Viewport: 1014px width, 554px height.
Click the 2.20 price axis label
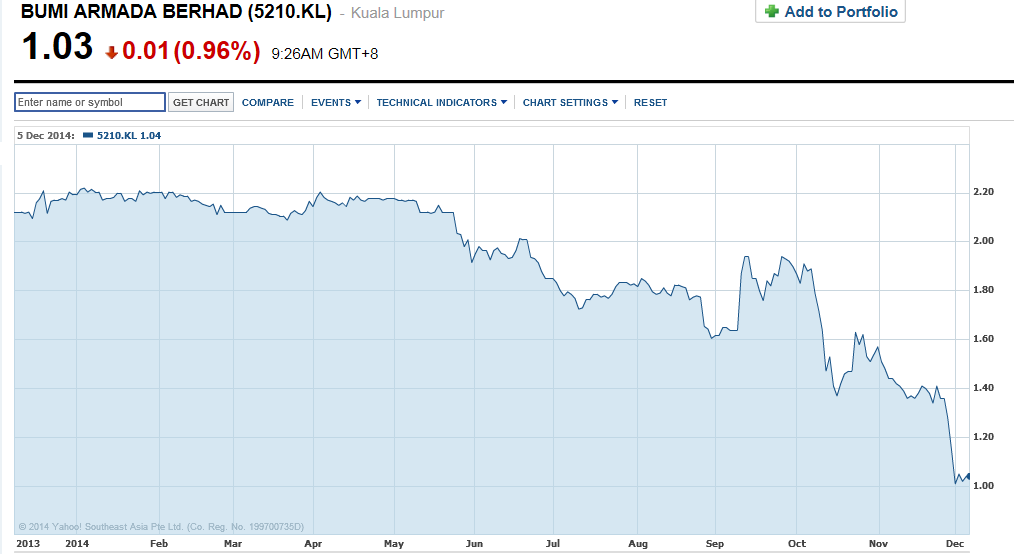[983, 191]
